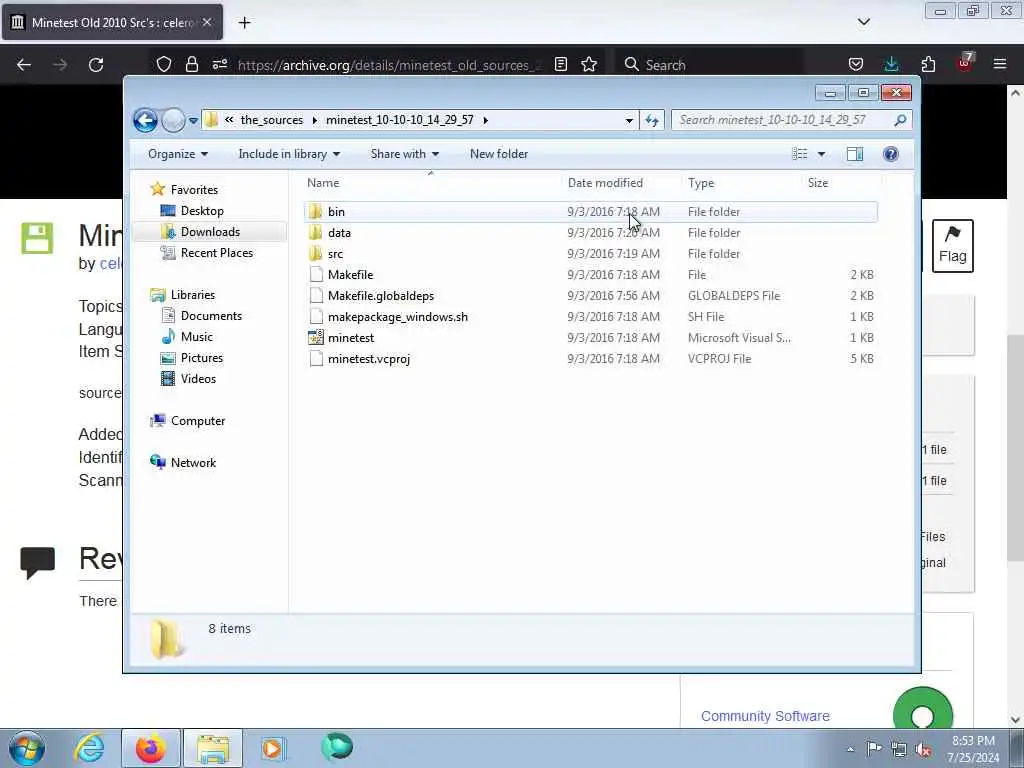Viewport: 1024px width, 768px height.
Task: Select the src folder icon
Action: point(316,253)
